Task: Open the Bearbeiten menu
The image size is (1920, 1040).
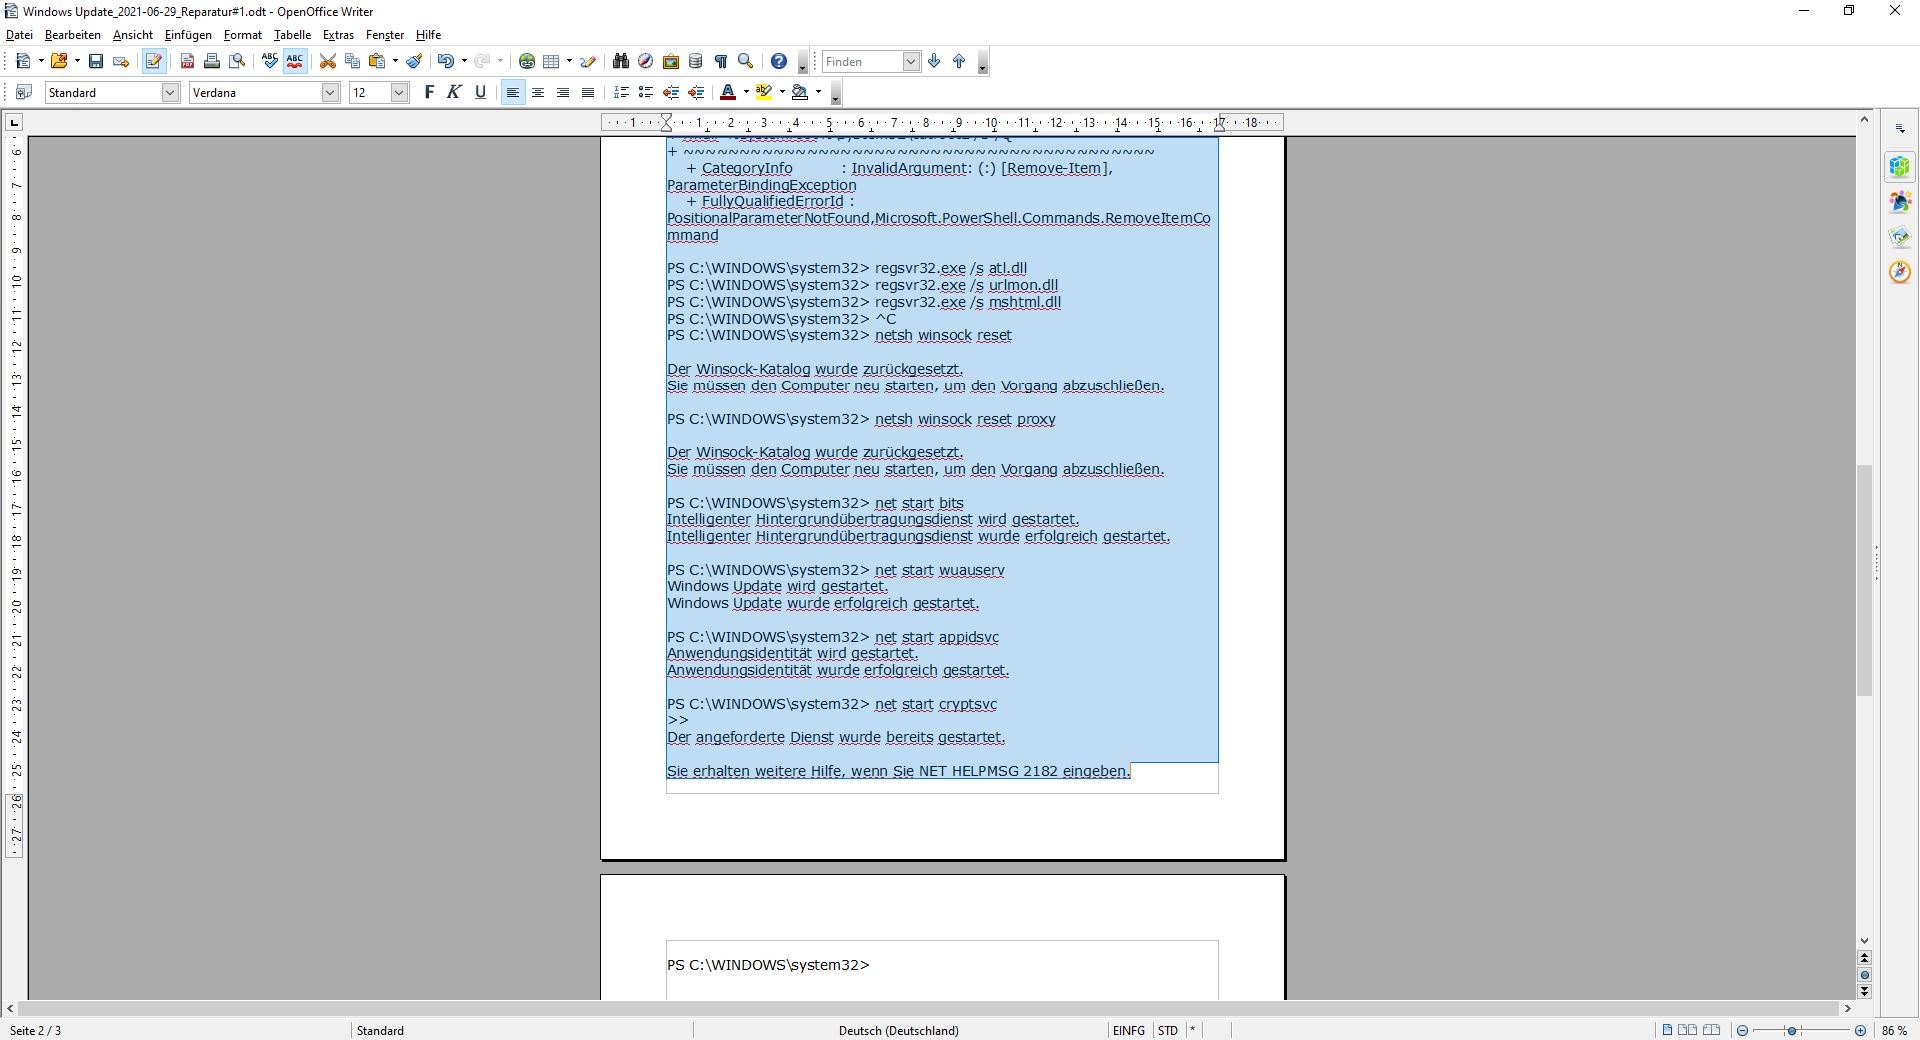Action: click(x=73, y=35)
